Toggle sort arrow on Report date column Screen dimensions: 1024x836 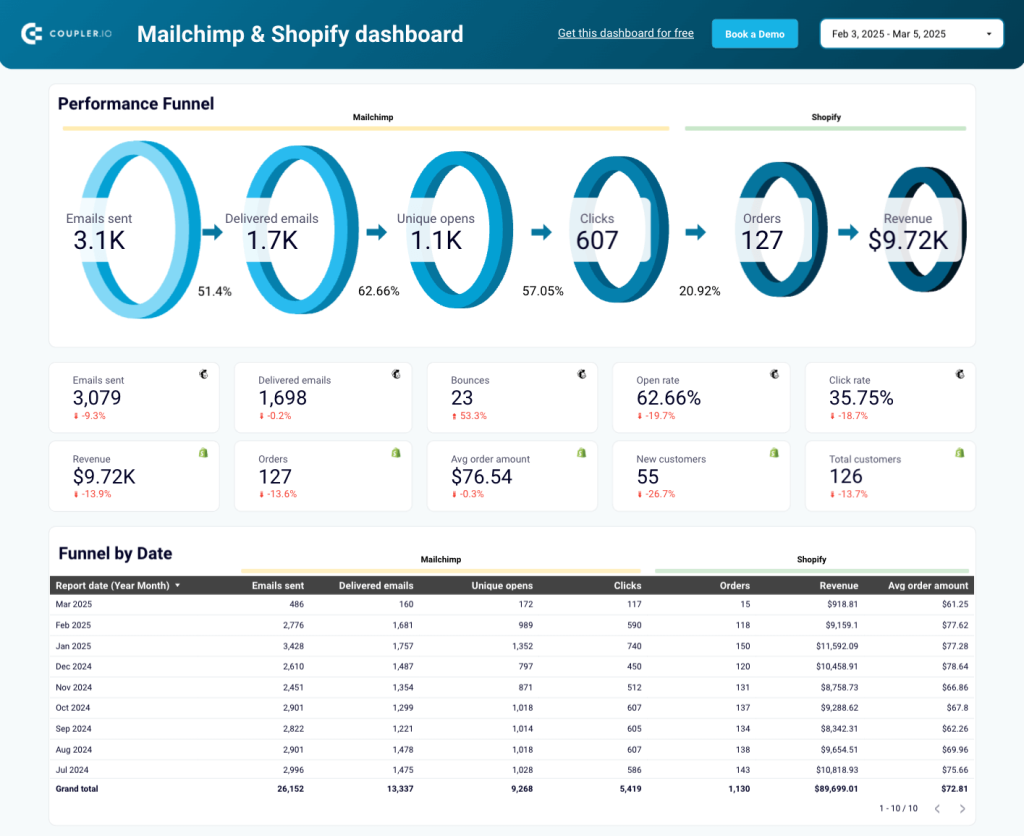coord(178,586)
